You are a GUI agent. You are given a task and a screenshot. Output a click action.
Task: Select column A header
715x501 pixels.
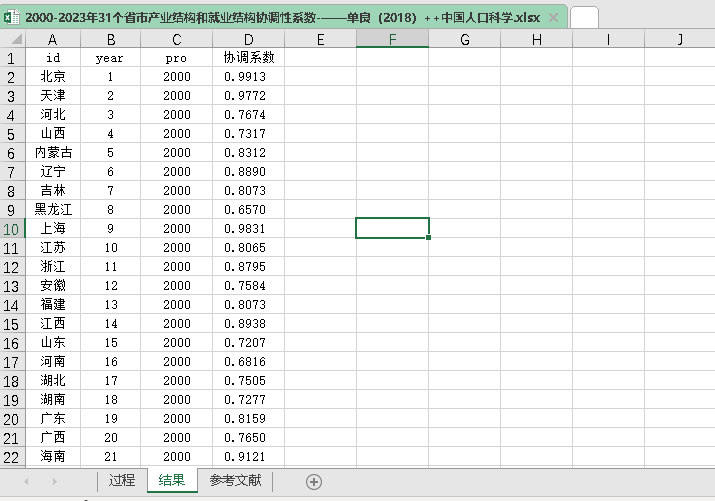click(53, 40)
